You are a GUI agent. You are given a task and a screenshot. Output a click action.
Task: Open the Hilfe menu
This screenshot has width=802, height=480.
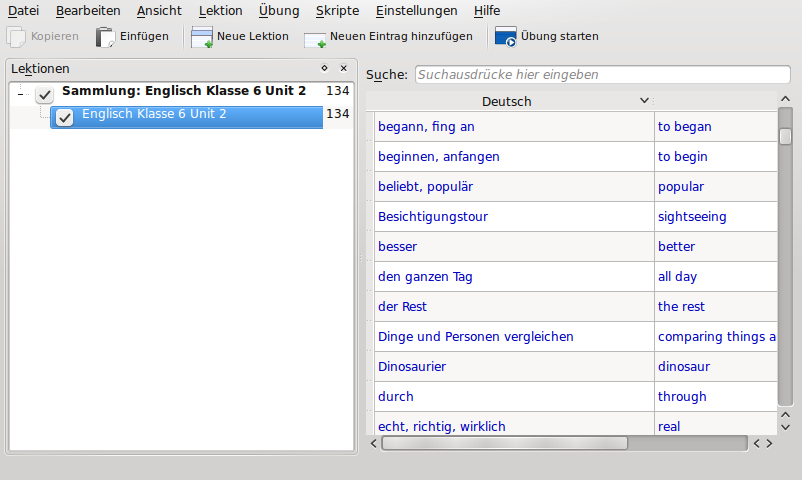[487, 11]
